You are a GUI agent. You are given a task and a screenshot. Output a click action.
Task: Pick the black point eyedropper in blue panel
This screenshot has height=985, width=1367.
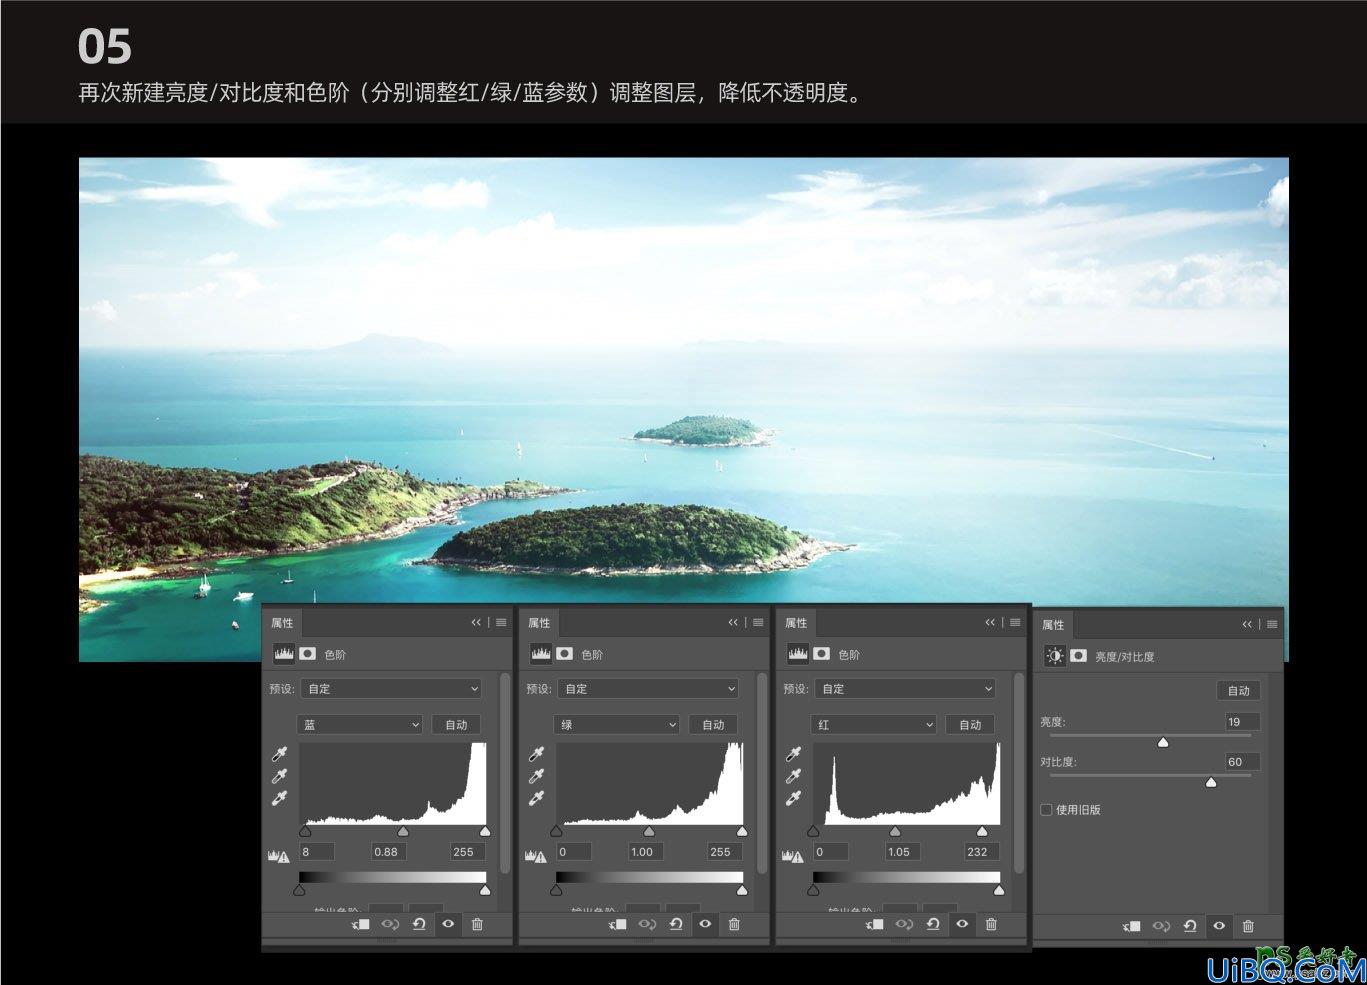click(x=280, y=754)
